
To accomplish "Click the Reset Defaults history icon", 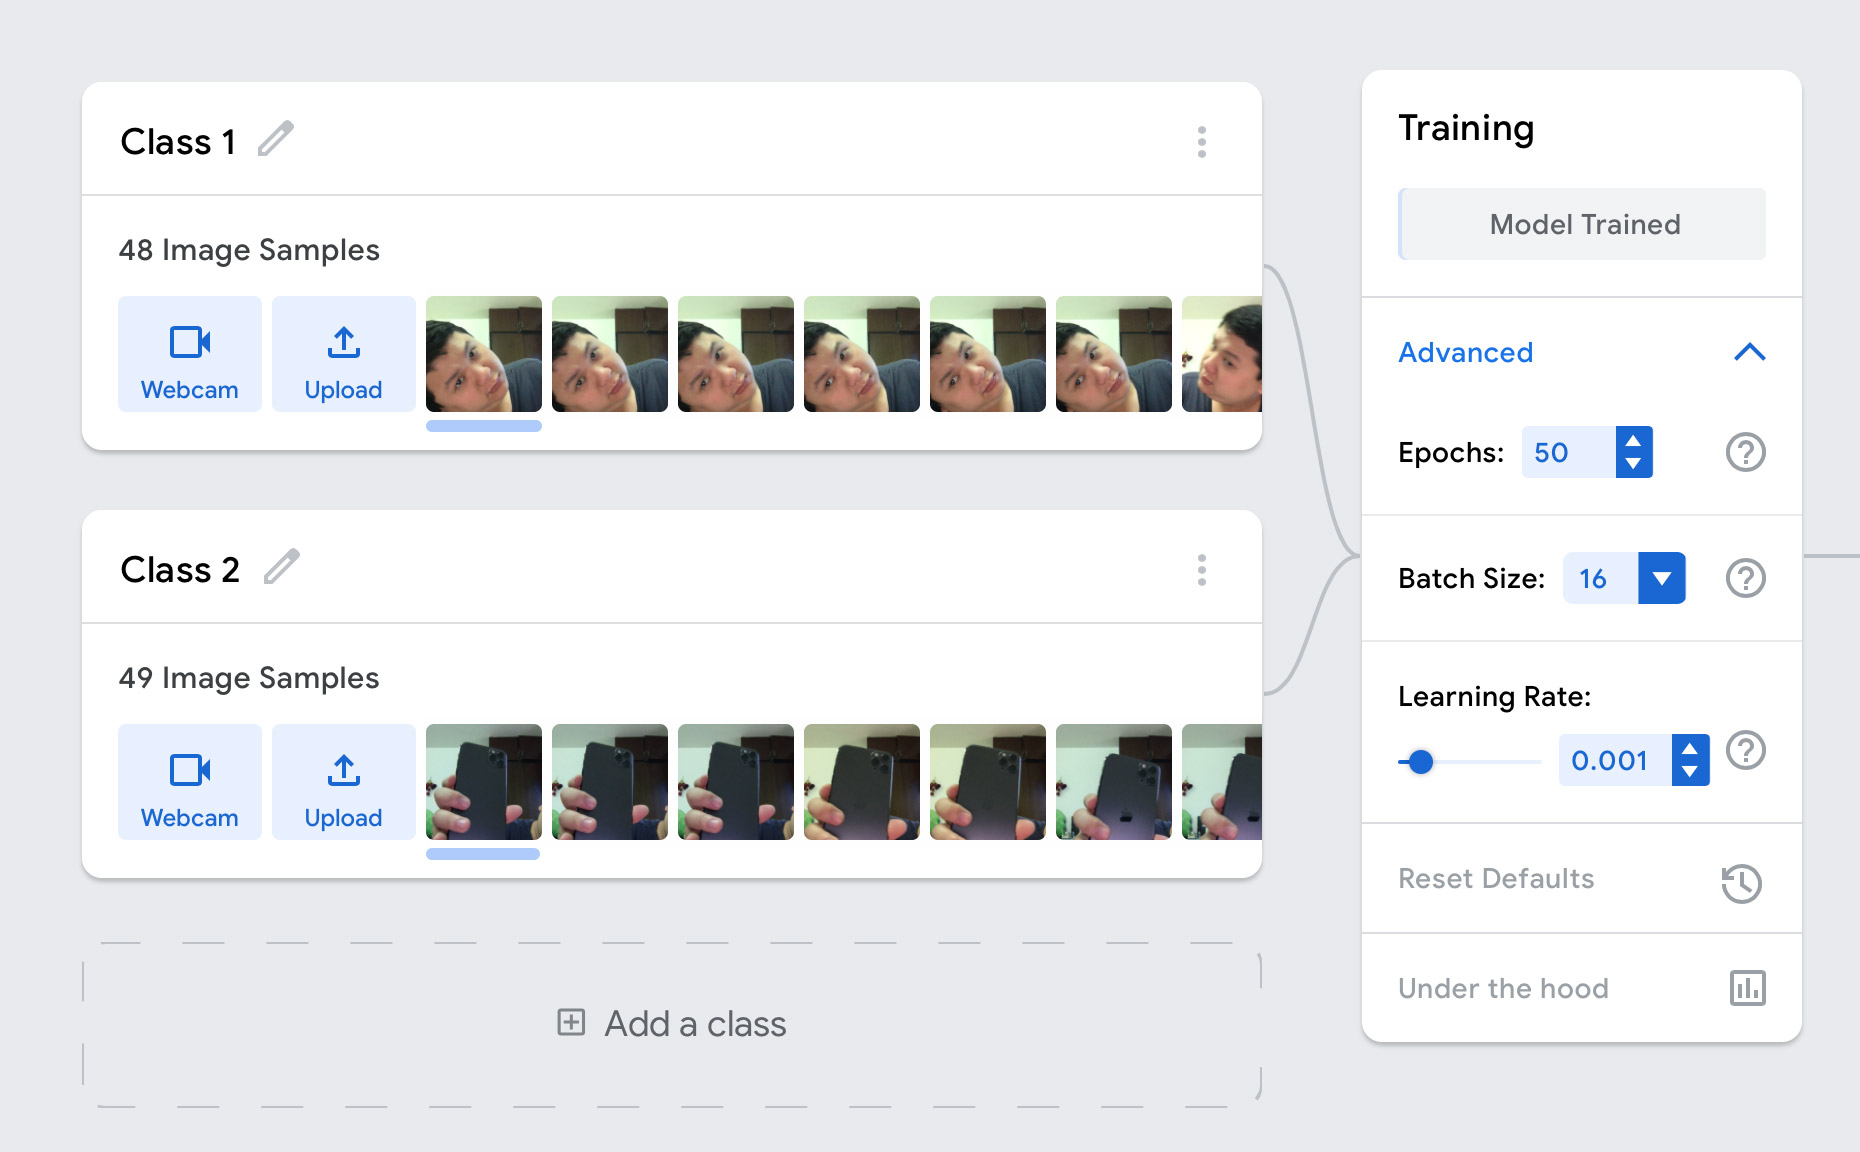I will tap(1742, 883).
